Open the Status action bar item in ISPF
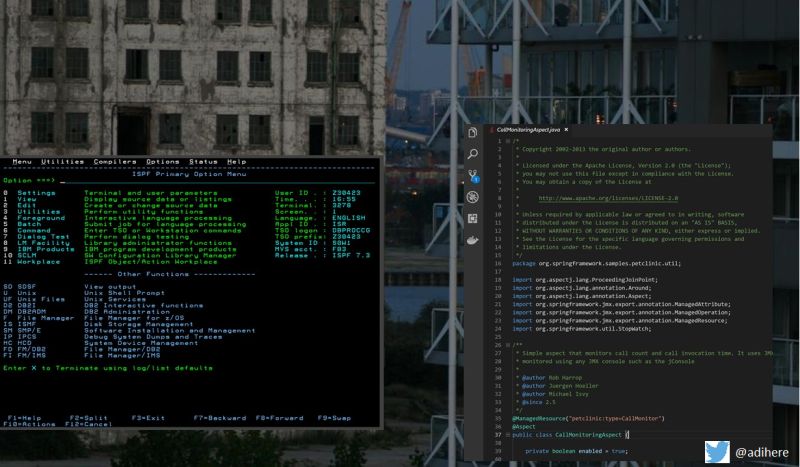 [x=203, y=162]
